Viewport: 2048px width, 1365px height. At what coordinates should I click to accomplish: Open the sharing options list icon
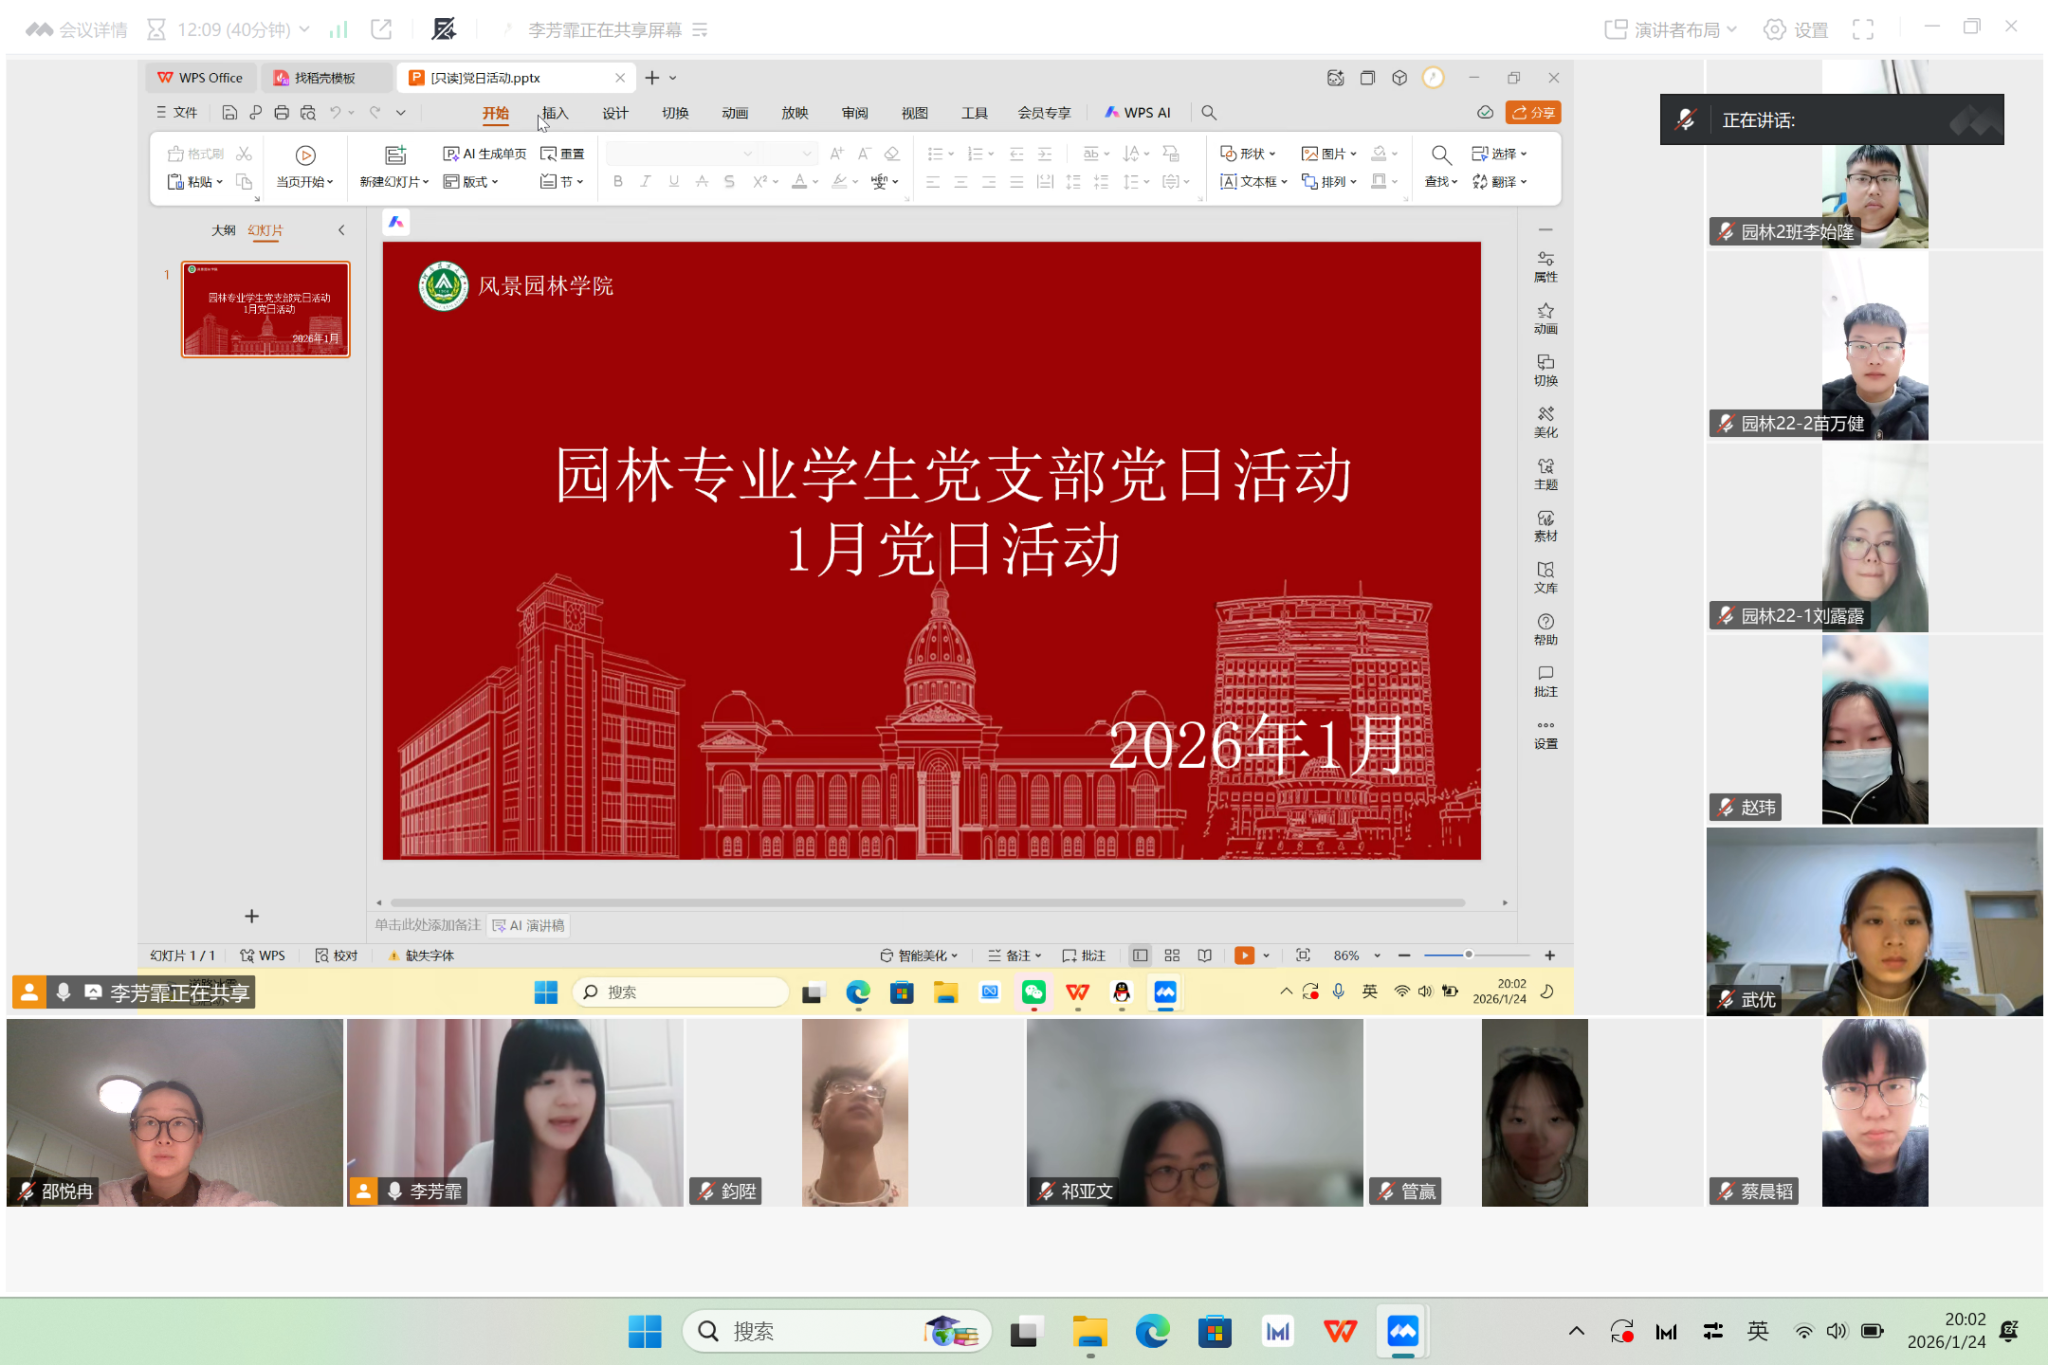pyautogui.click(x=700, y=30)
